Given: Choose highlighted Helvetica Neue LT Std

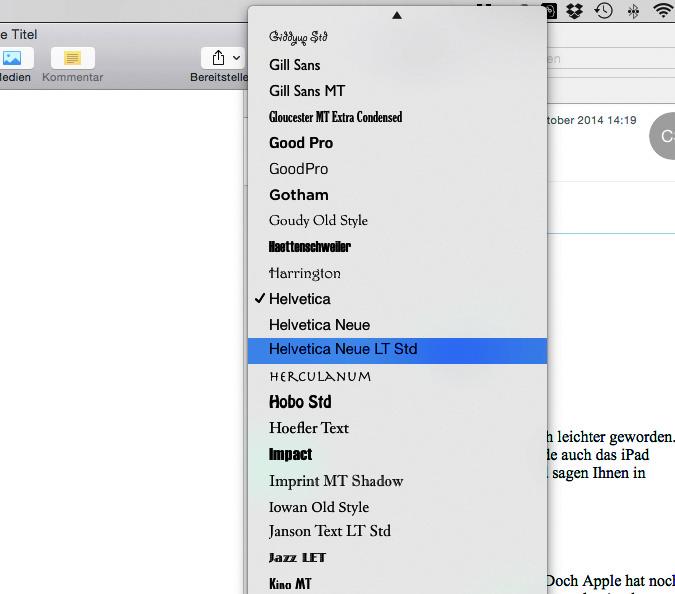Looking at the screenshot, I should coord(397,350).
